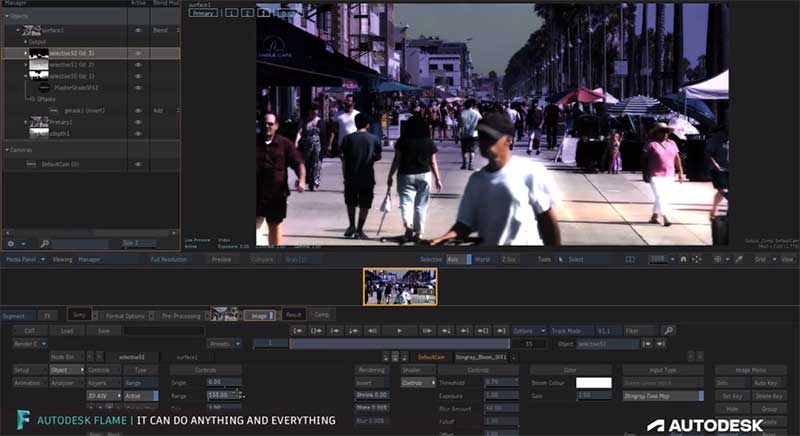Toggle visibility eye for Primary1 row
800x436 pixels.
(138, 122)
